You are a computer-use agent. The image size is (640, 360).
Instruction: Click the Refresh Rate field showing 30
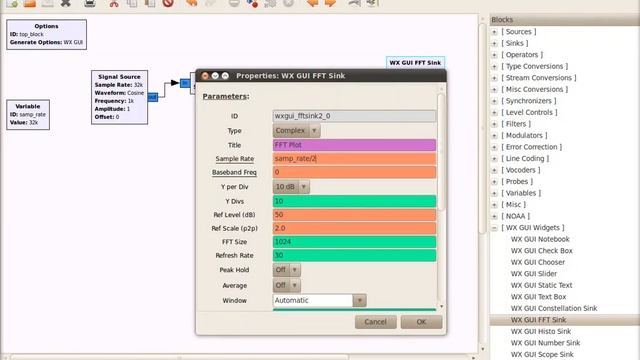[354, 255]
